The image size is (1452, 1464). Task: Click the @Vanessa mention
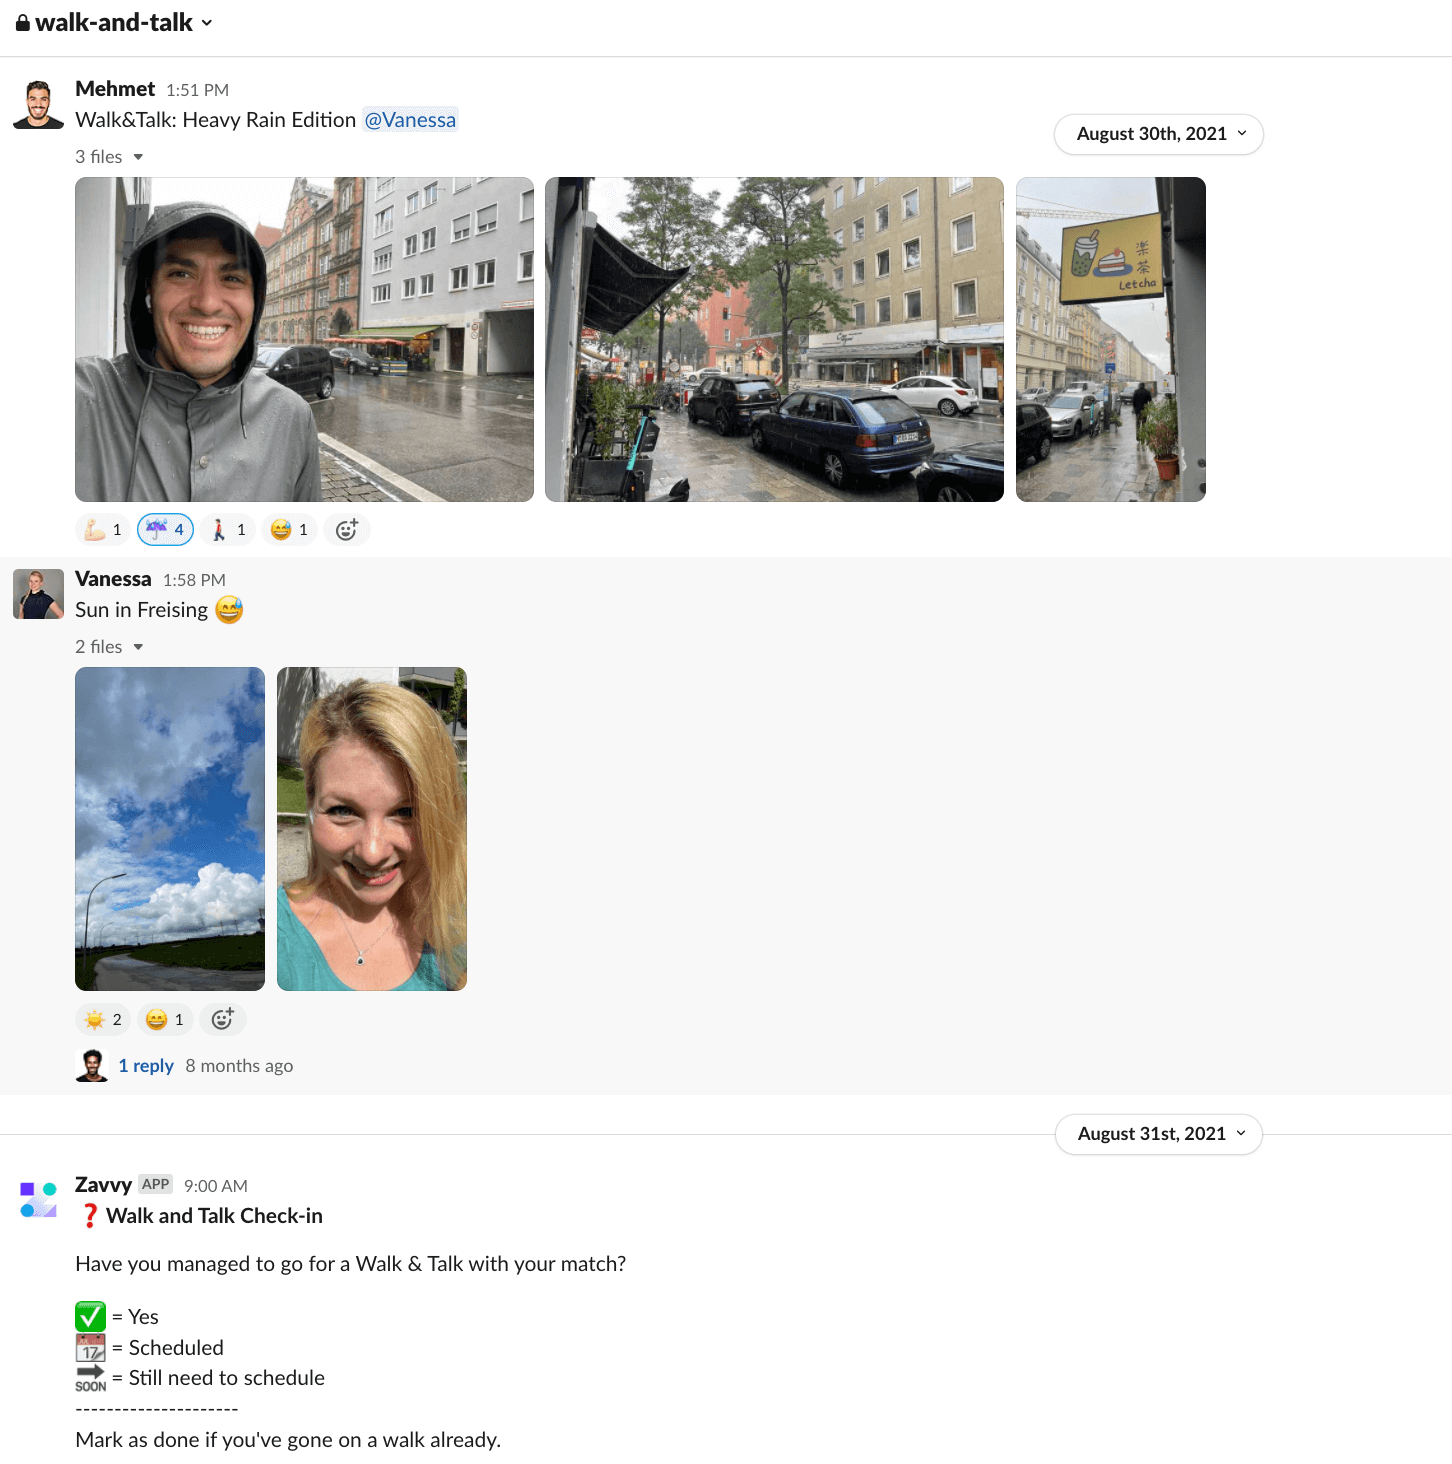point(410,120)
